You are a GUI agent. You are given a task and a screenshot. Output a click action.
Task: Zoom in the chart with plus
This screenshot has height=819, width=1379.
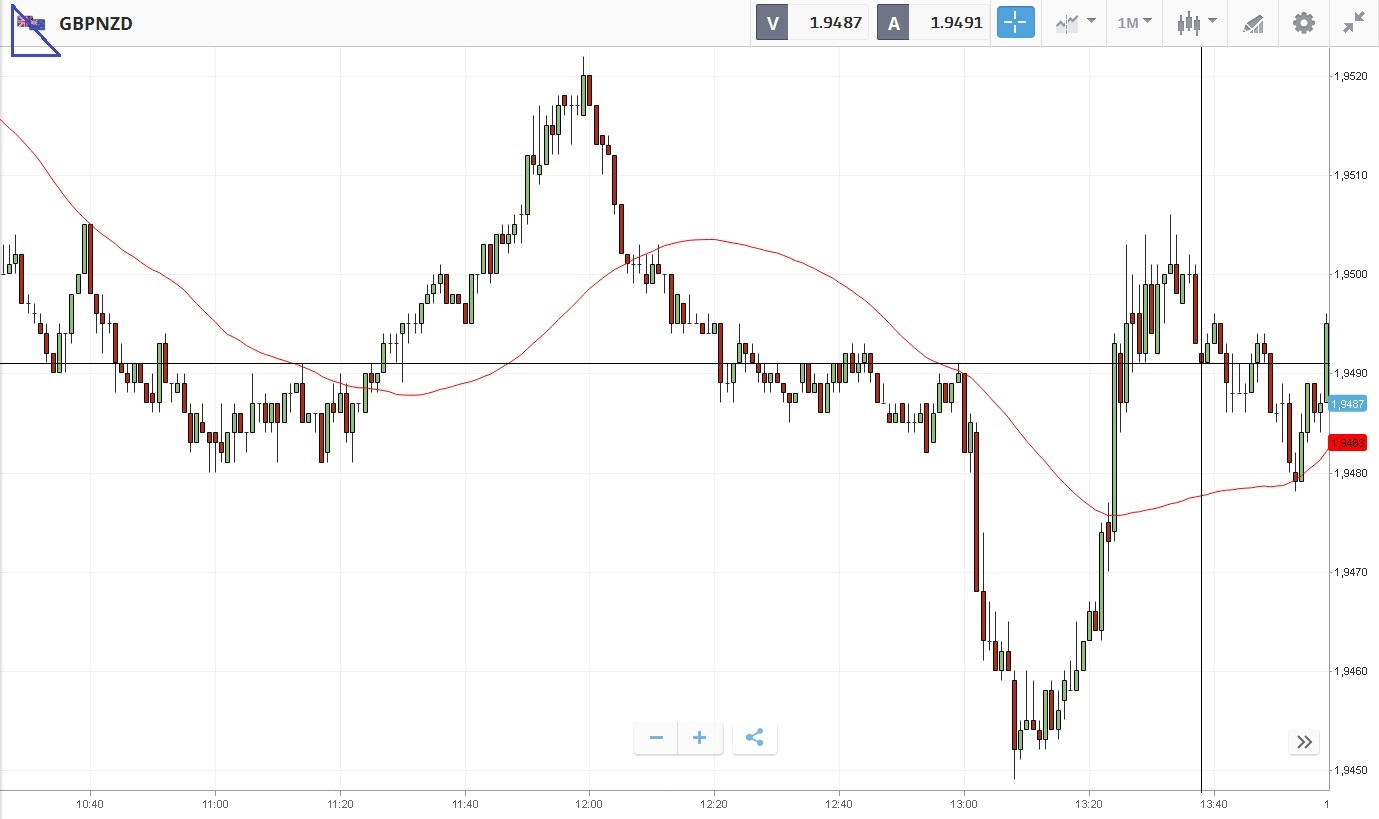point(700,738)
